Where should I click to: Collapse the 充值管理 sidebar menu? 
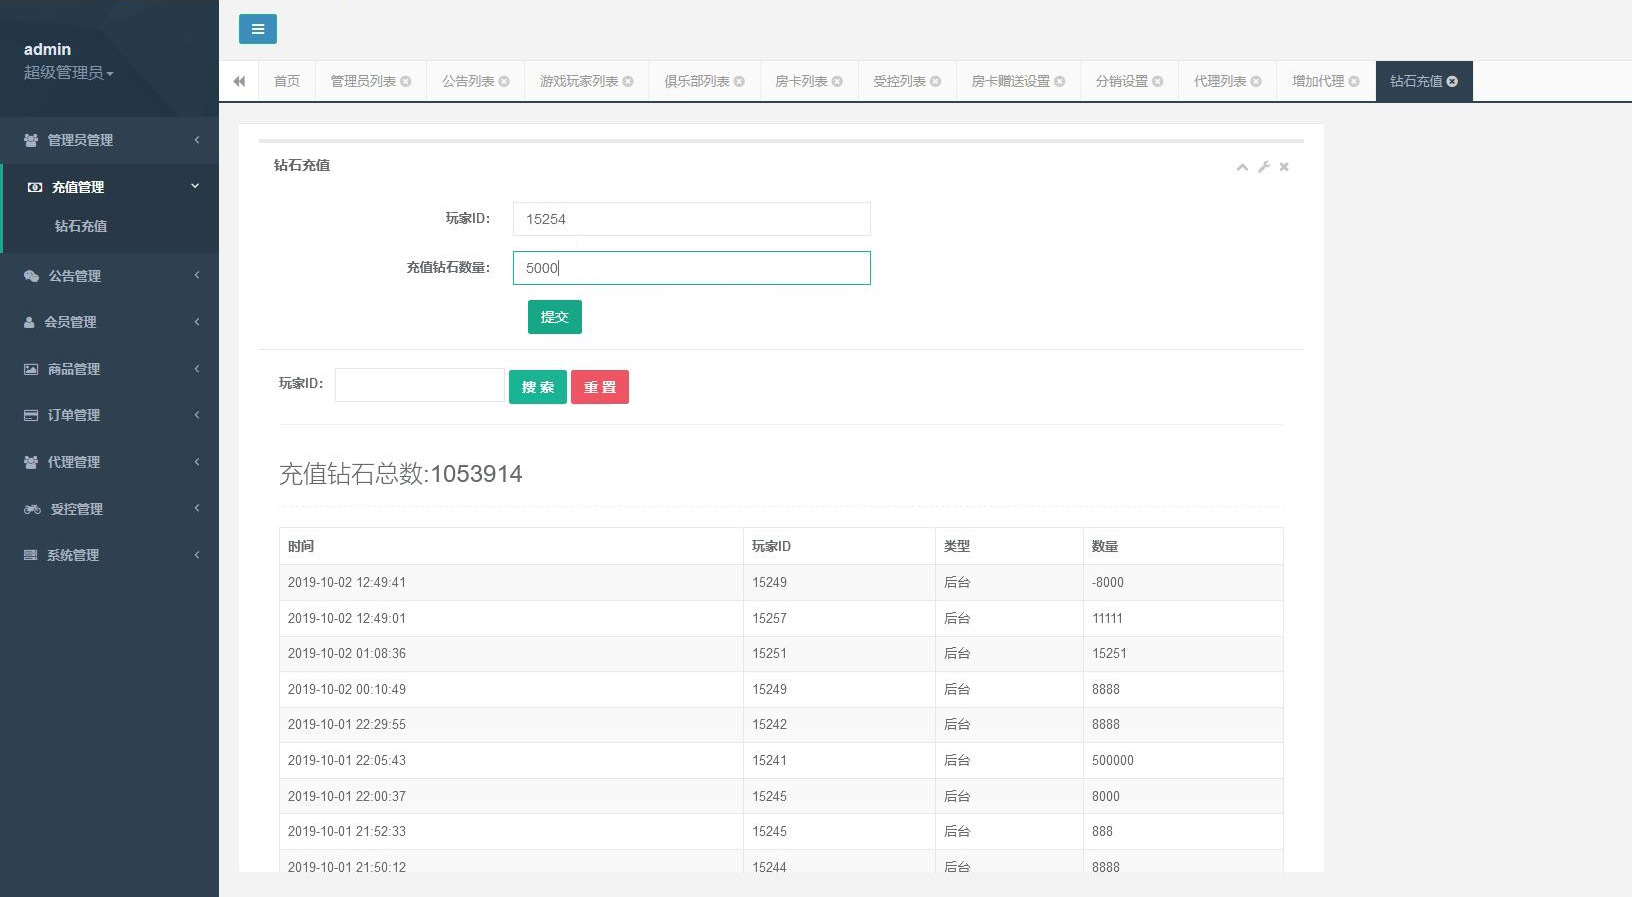click(109, 187)
